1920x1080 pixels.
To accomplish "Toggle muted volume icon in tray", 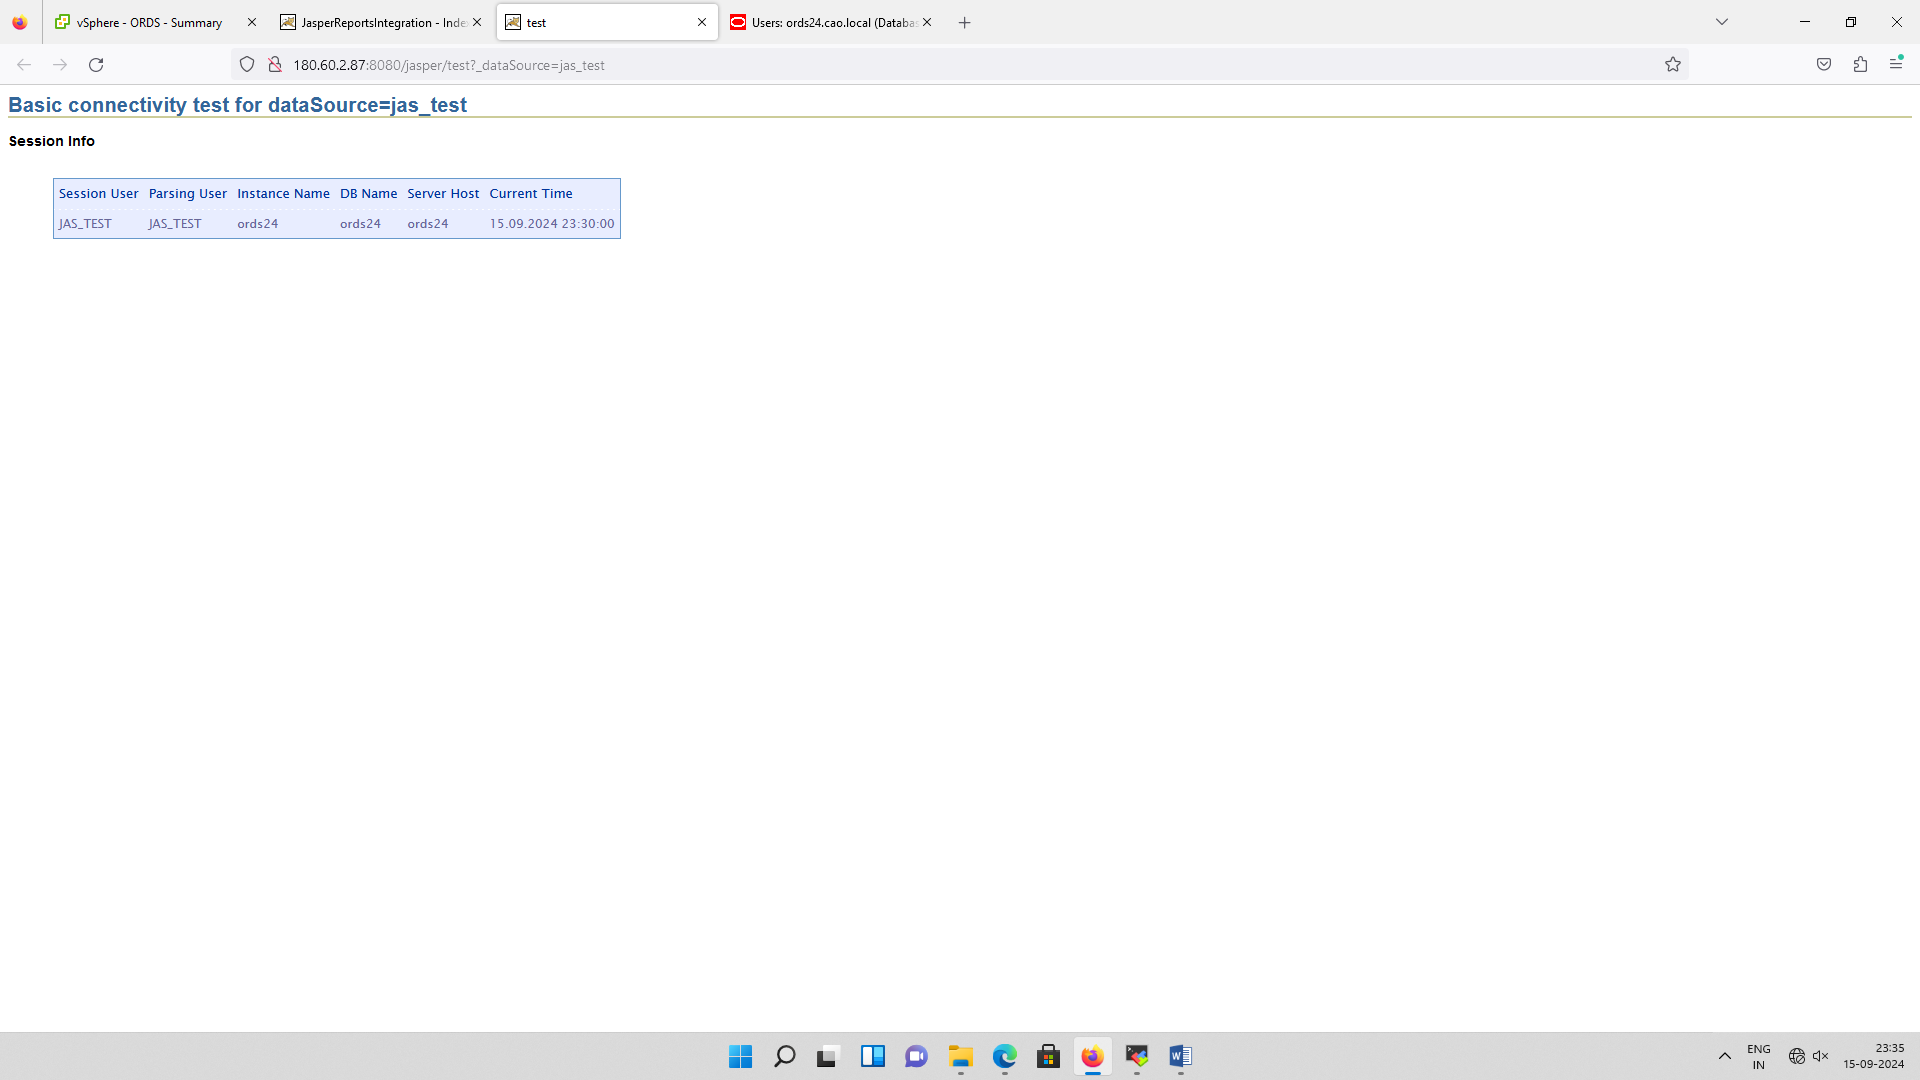I will click(1820, 1056).
